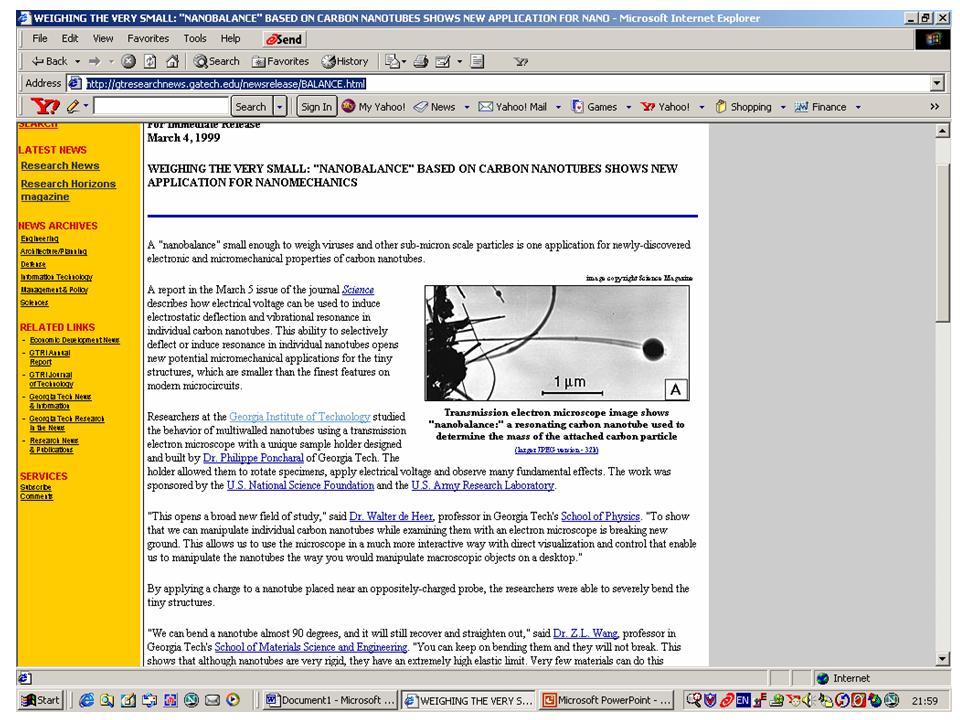Open the File menu
Image resolution: width=960 pixels, height=720 pixels.
tap(40, 39)
